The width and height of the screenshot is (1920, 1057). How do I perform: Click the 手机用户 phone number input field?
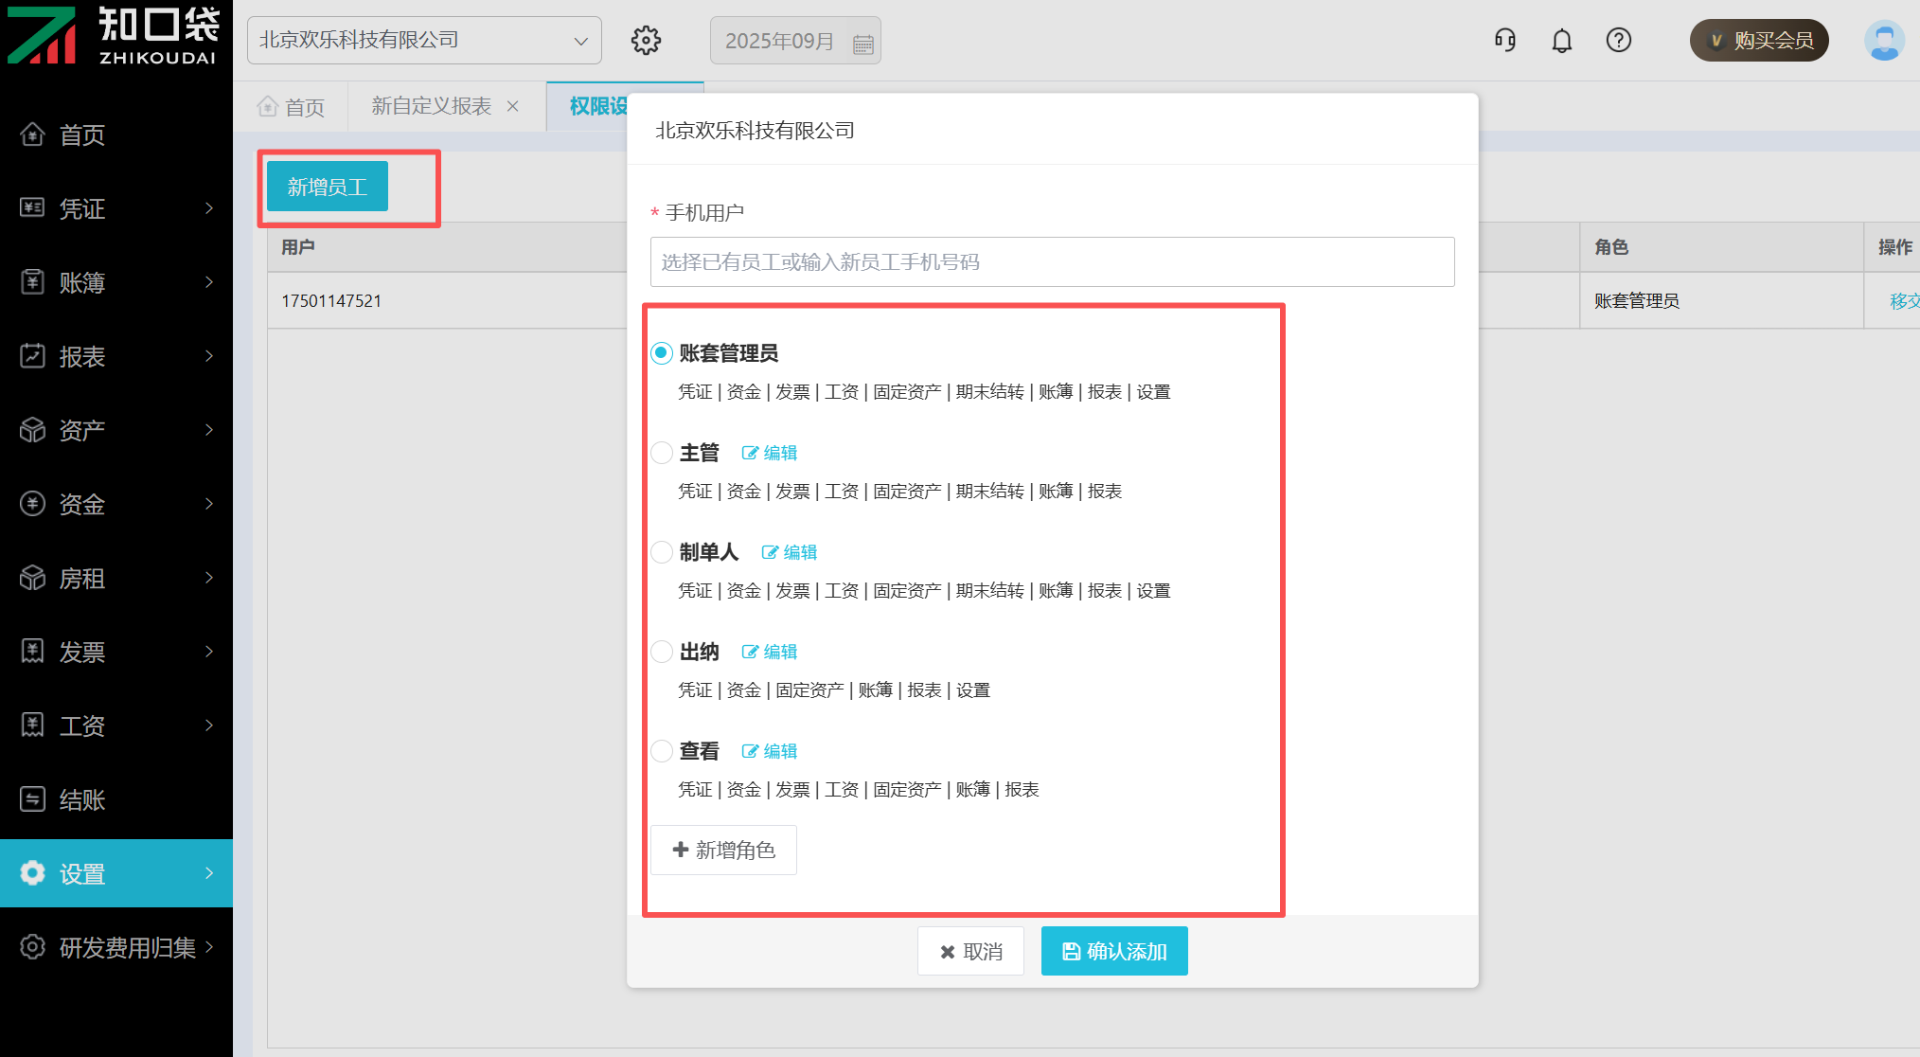tap(1052, 262)
